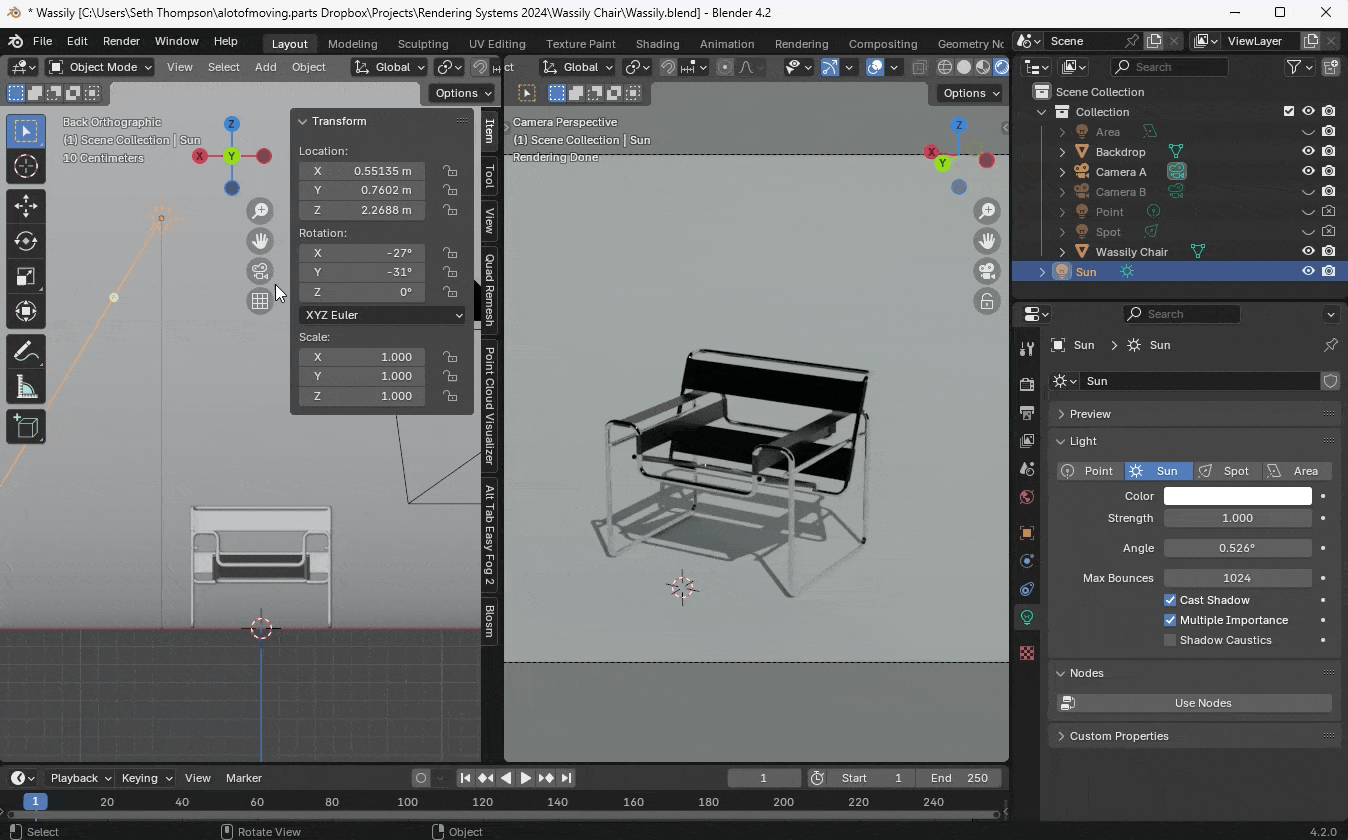Open the Add menu in viewport header
The image size is (1348, 840).
(265, 67)
